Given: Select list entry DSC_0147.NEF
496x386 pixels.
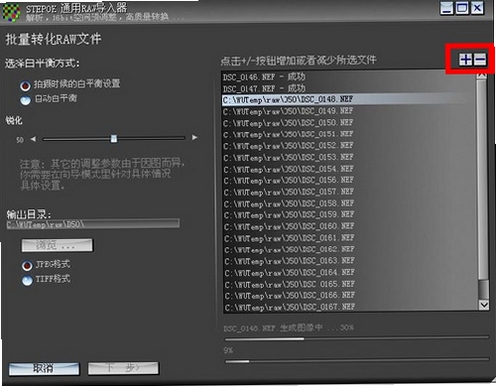Looking at the screenshot, I should click(x=349, y=88).
